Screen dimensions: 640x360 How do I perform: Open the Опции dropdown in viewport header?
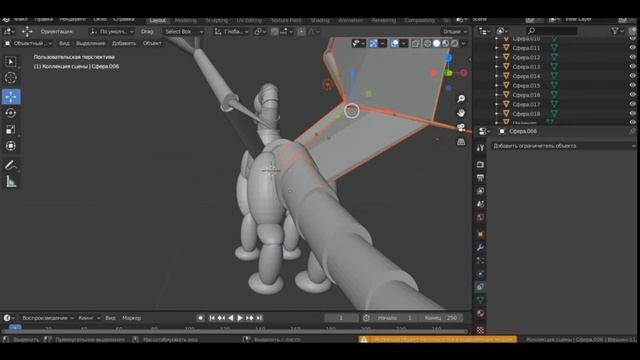[455, 31]
